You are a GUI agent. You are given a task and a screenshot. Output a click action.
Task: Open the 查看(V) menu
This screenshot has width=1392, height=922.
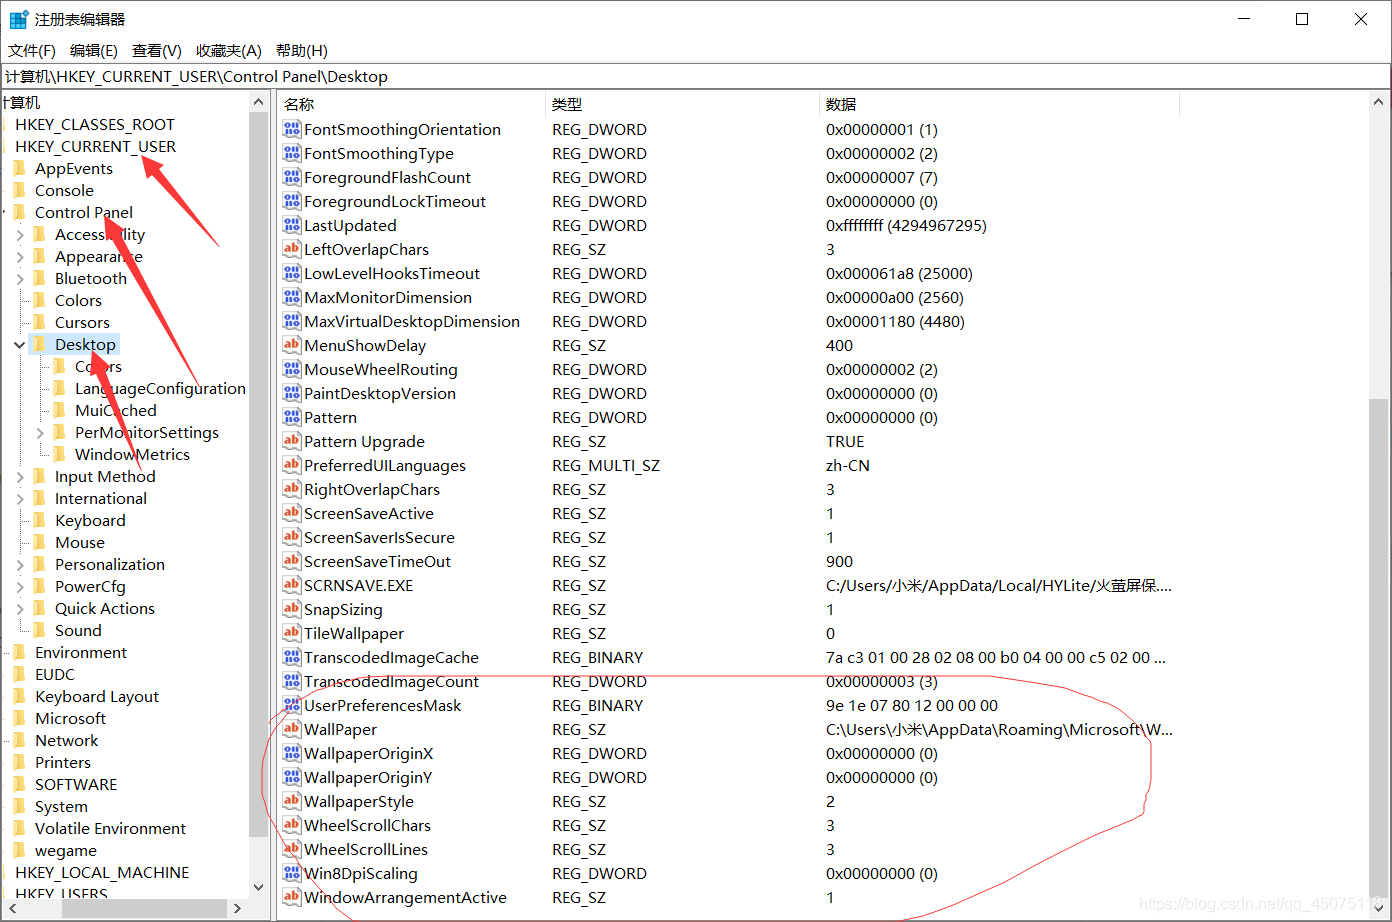[x=157, y=50]
